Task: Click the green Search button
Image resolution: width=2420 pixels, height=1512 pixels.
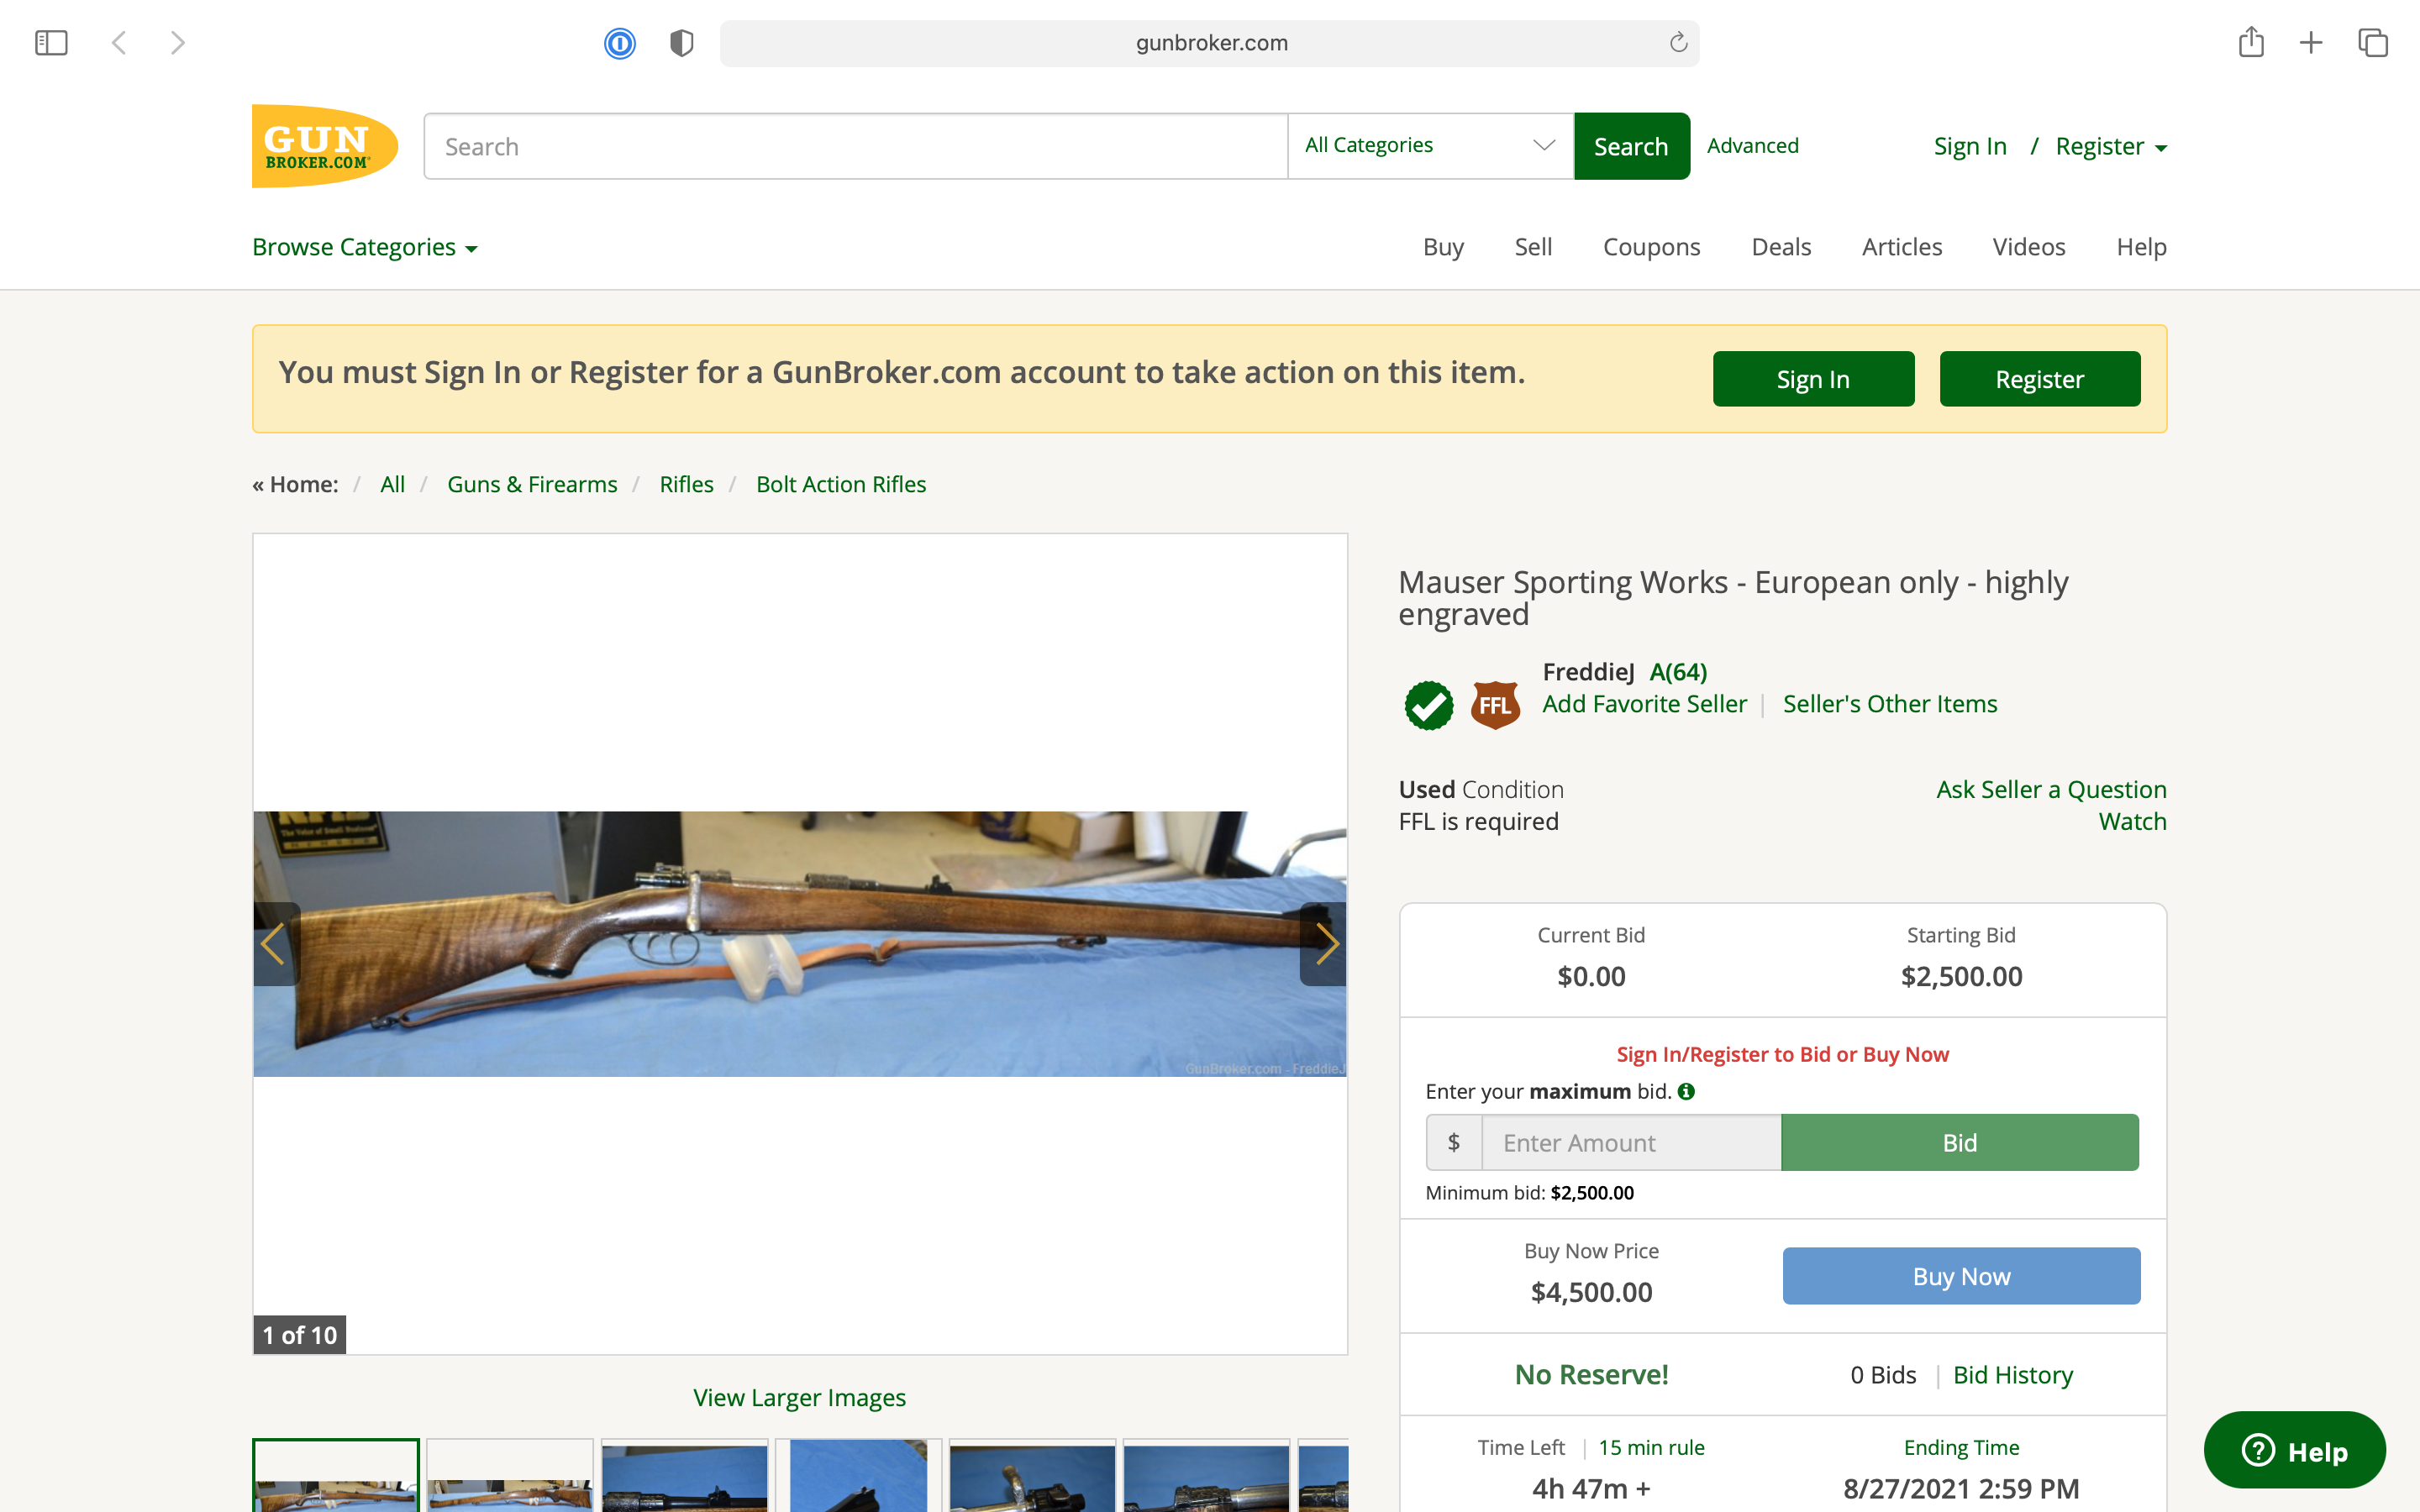Action: 1631,146
